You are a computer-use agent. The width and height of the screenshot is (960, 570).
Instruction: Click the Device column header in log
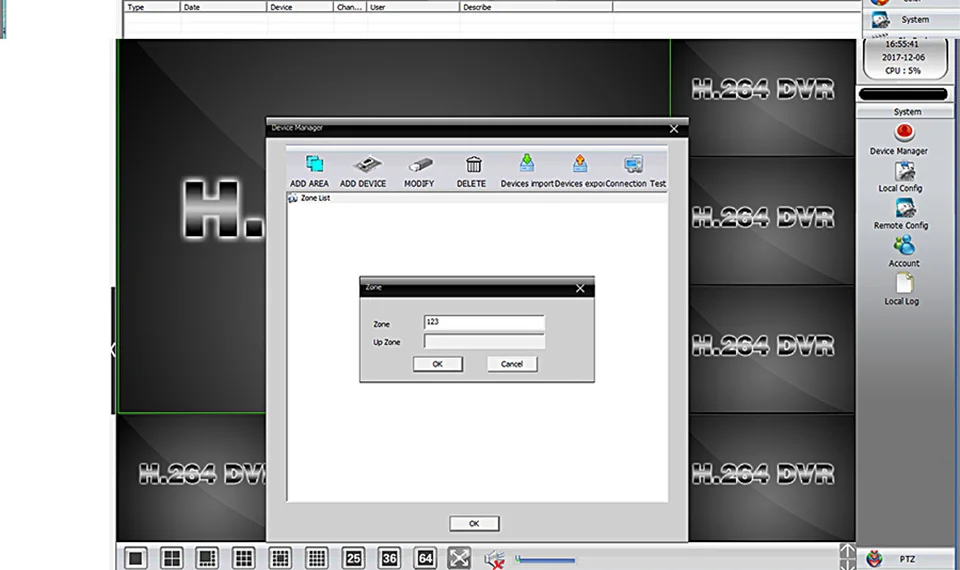click(300, 7)
